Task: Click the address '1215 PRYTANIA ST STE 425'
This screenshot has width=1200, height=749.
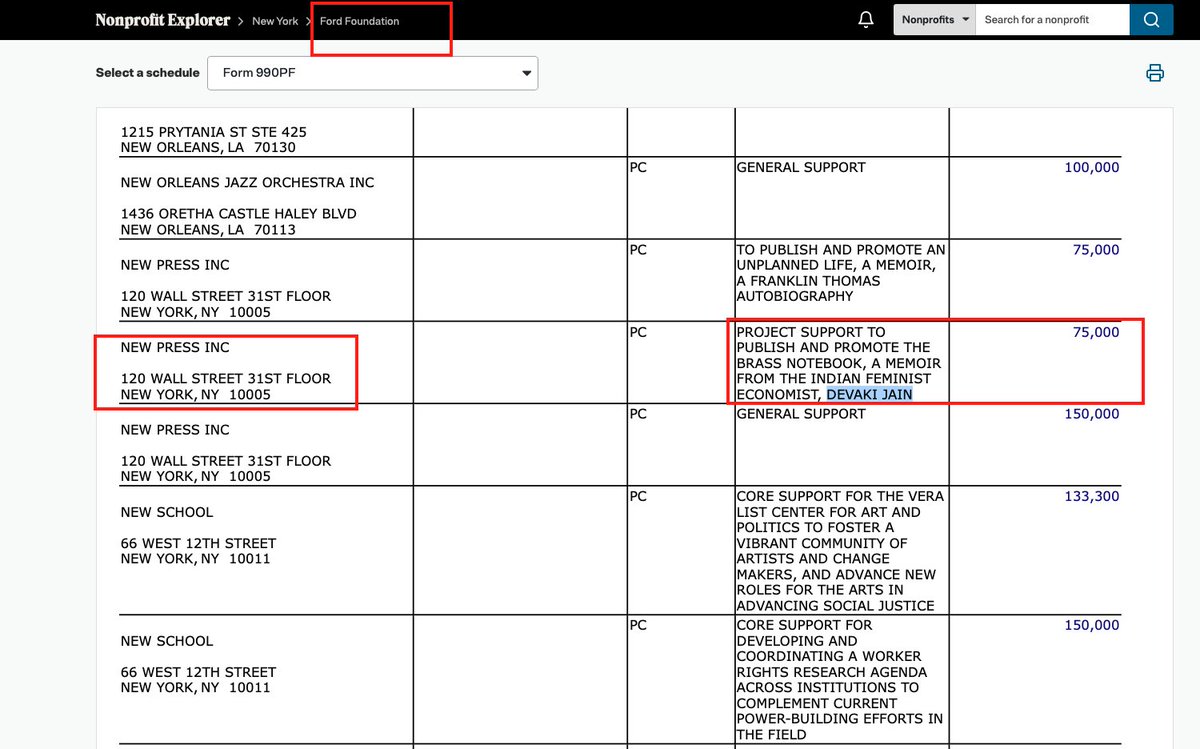Action: tap(213, 132)
